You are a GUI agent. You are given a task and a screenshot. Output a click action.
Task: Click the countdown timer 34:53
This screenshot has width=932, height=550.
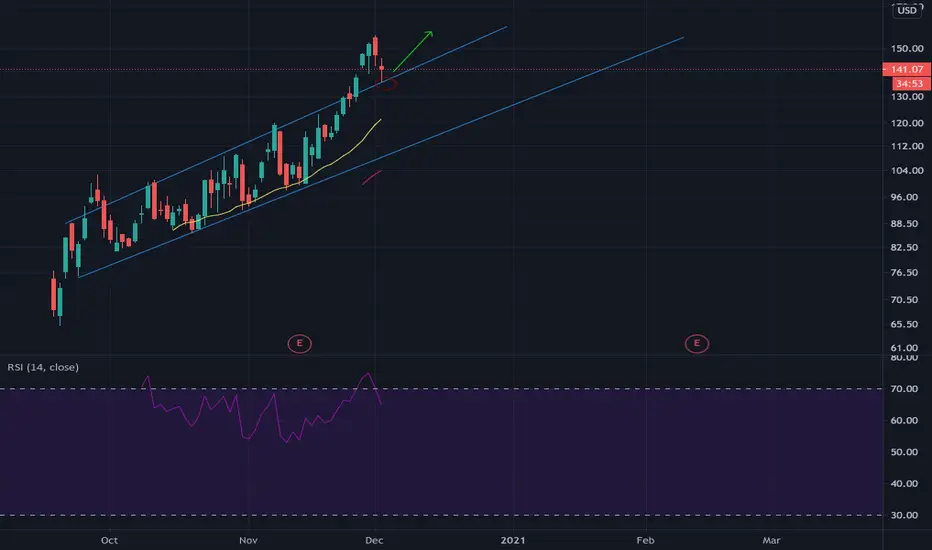pos(909,84)
